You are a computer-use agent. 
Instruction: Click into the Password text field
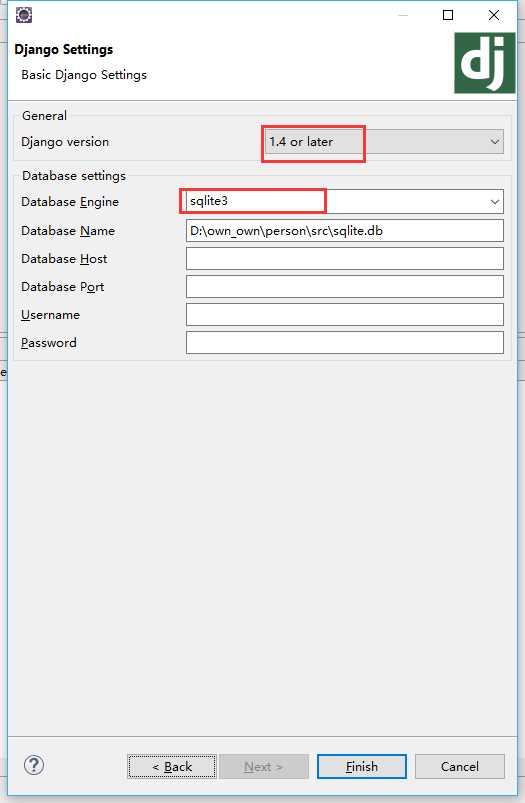coord(345,343)
